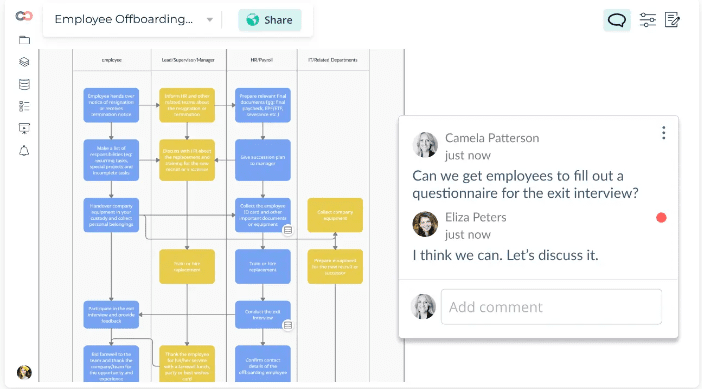Image resolution: width=702 pixels, height=389 pixels.
Task: Open the database icon in sidebar
Action: tap(24, 84)
